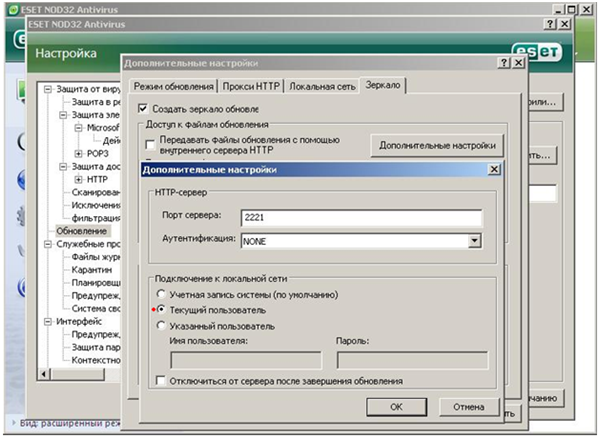Maximize the ESET NOD32 Antivirus main window

571,10
